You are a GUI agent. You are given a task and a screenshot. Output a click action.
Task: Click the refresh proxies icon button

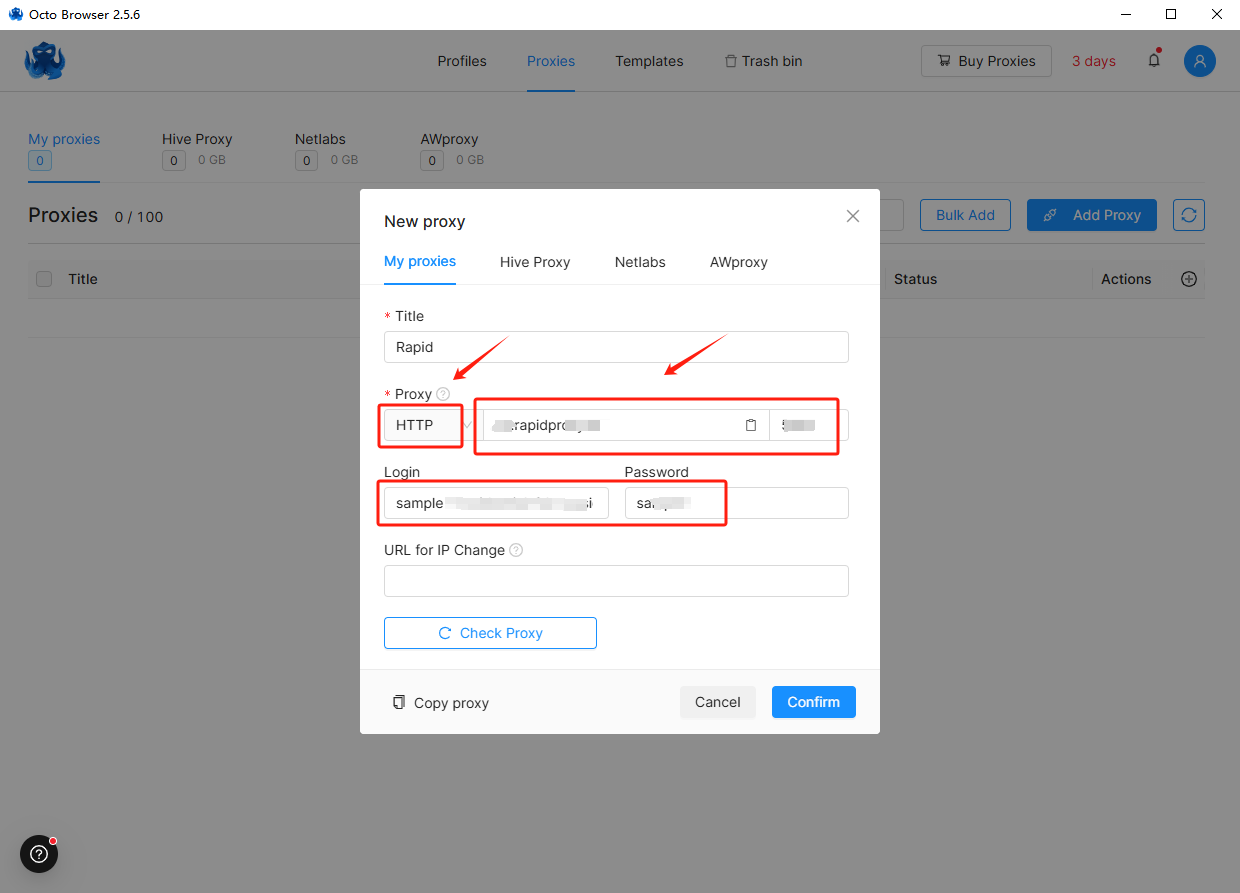pos(1189,215)
